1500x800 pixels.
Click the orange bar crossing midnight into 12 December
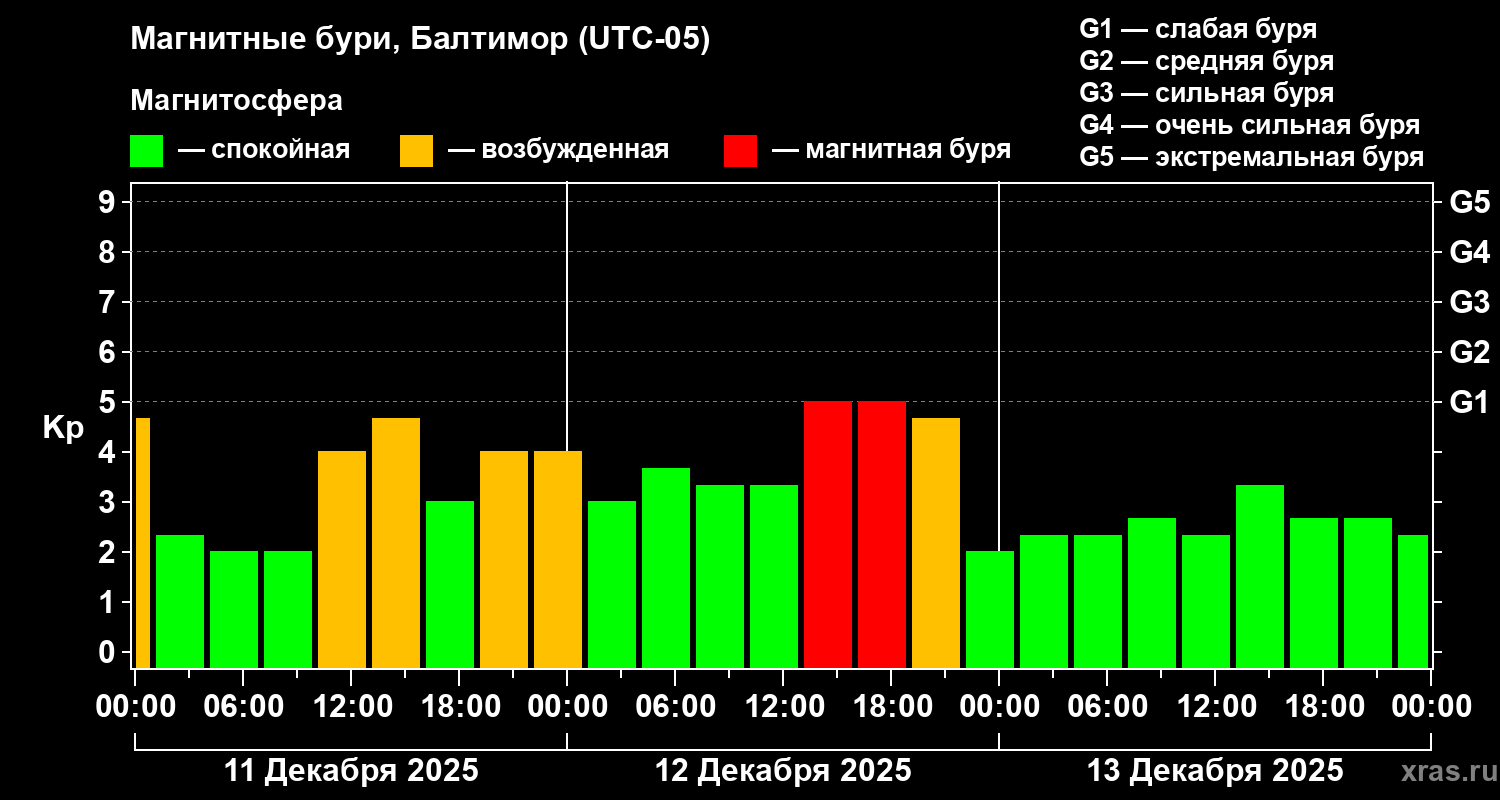point(558,559)
